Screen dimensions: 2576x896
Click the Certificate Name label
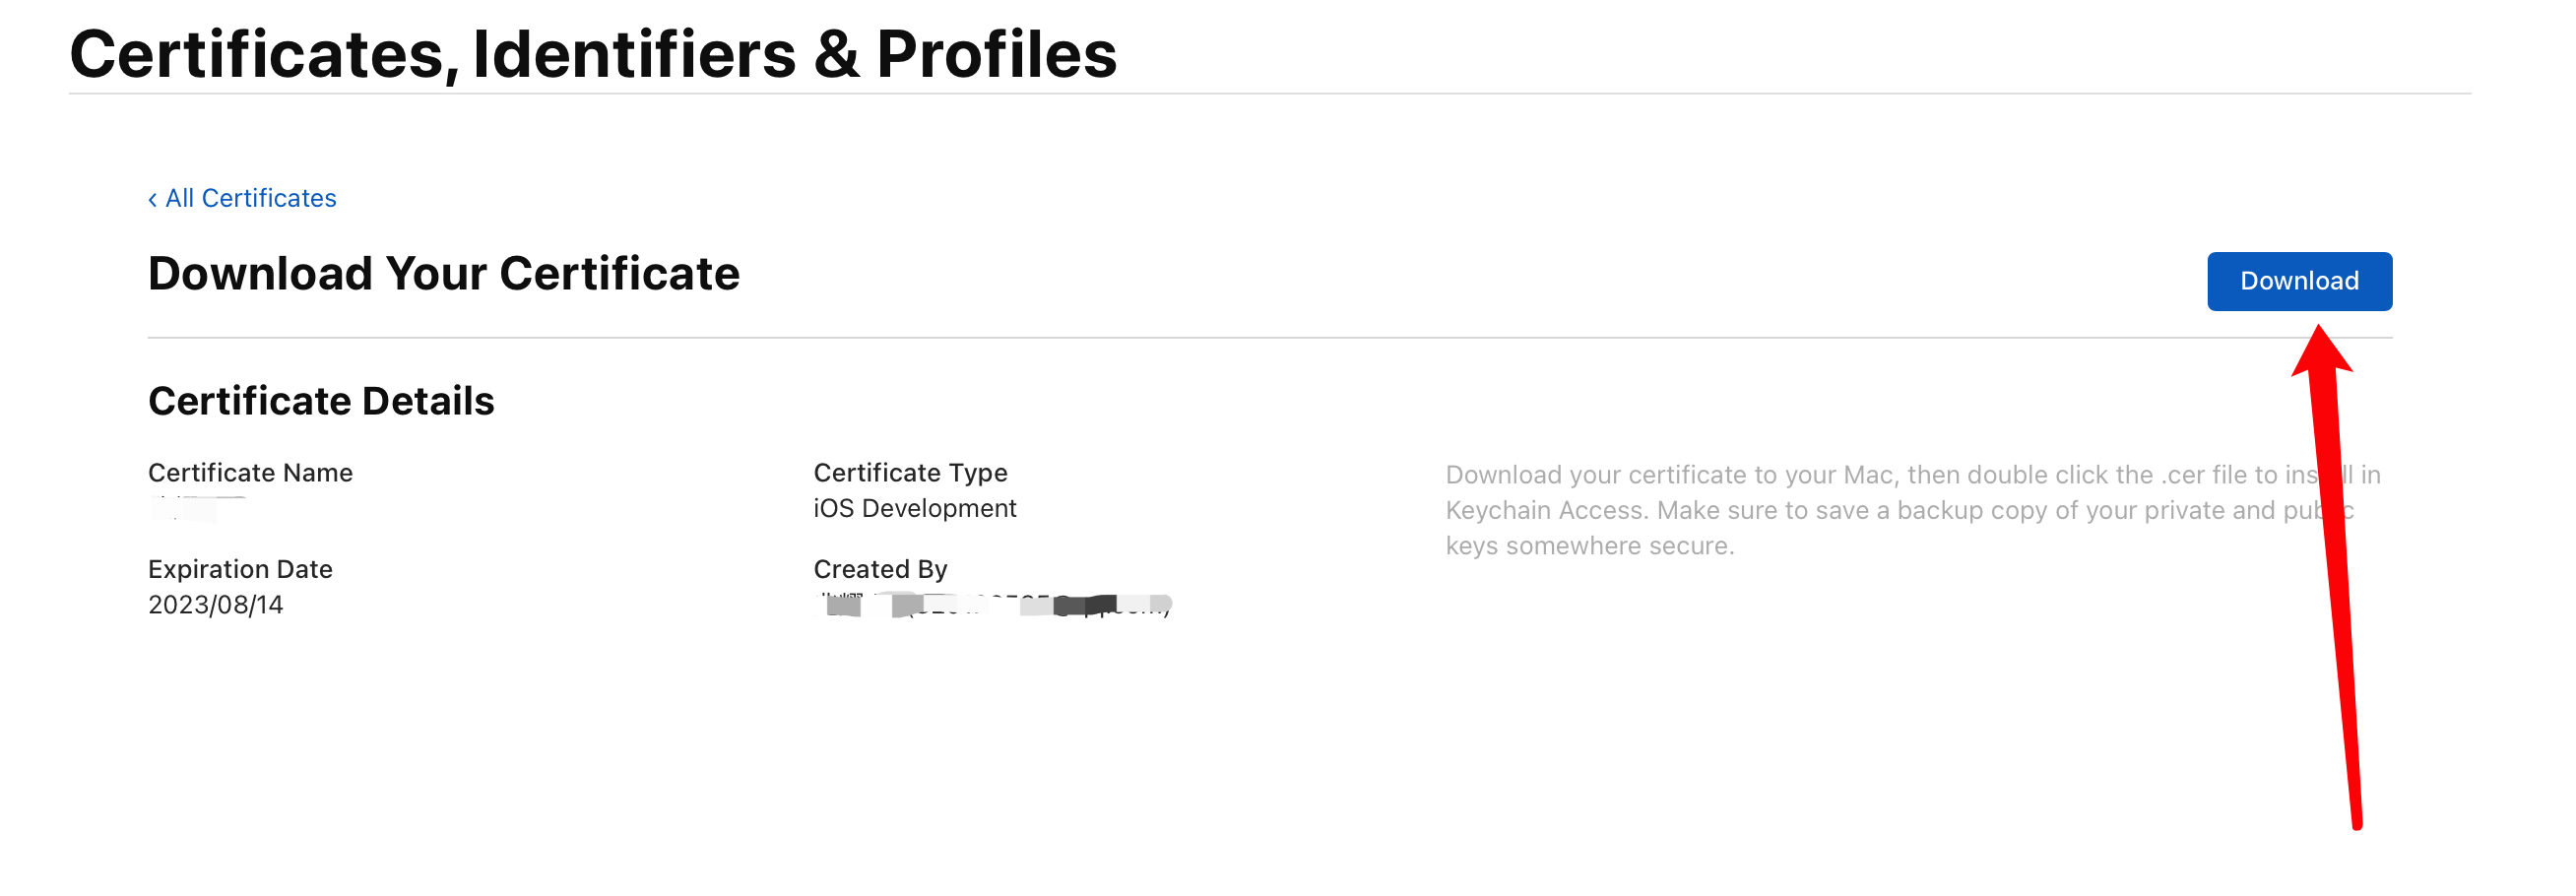[x=250, y=473]
